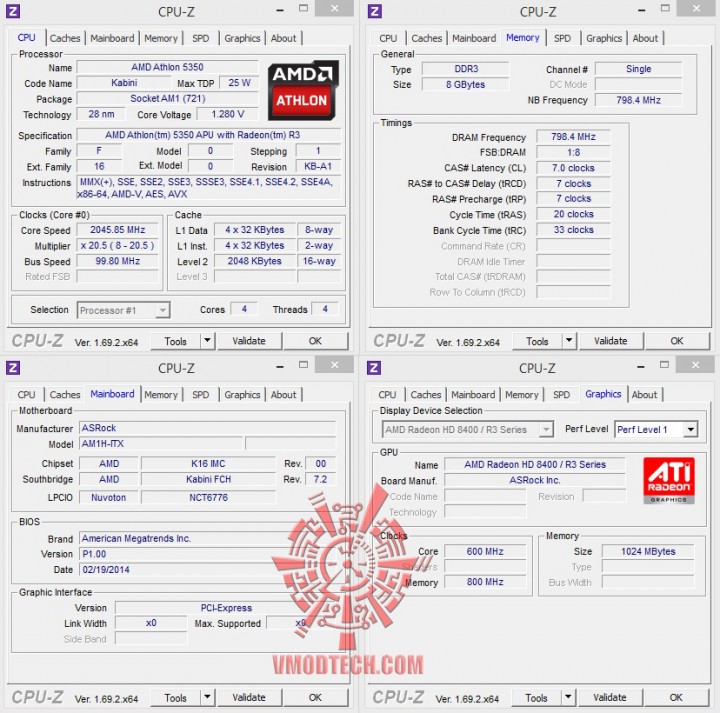The height and width of the screenshot is (713, 720).
Task: Click the Core Speed value 2045.85 MHz
Action: pos(118,230)
